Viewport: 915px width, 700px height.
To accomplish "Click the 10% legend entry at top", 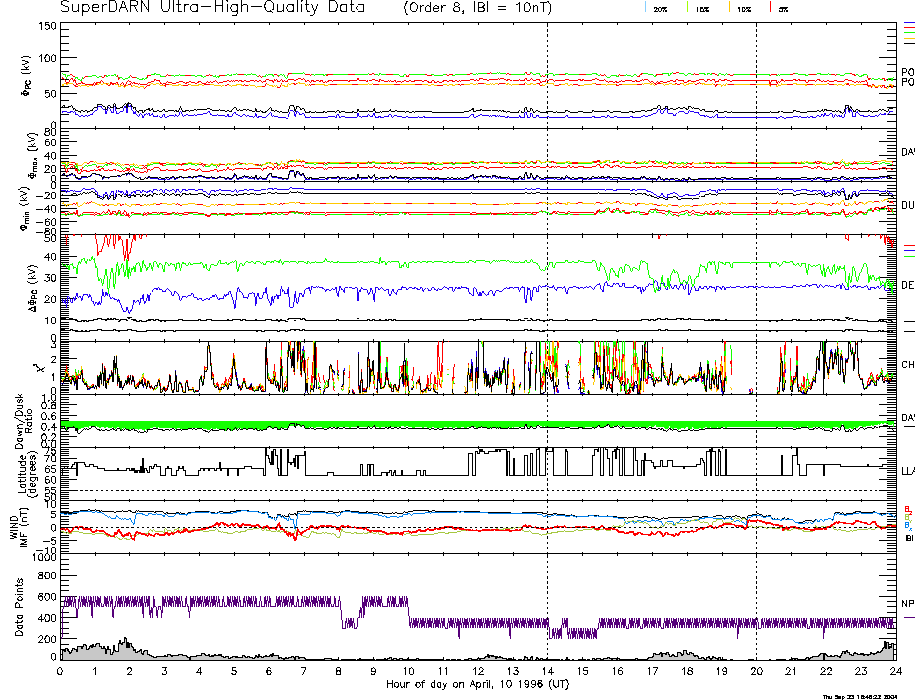I will [x=744, y=8].
